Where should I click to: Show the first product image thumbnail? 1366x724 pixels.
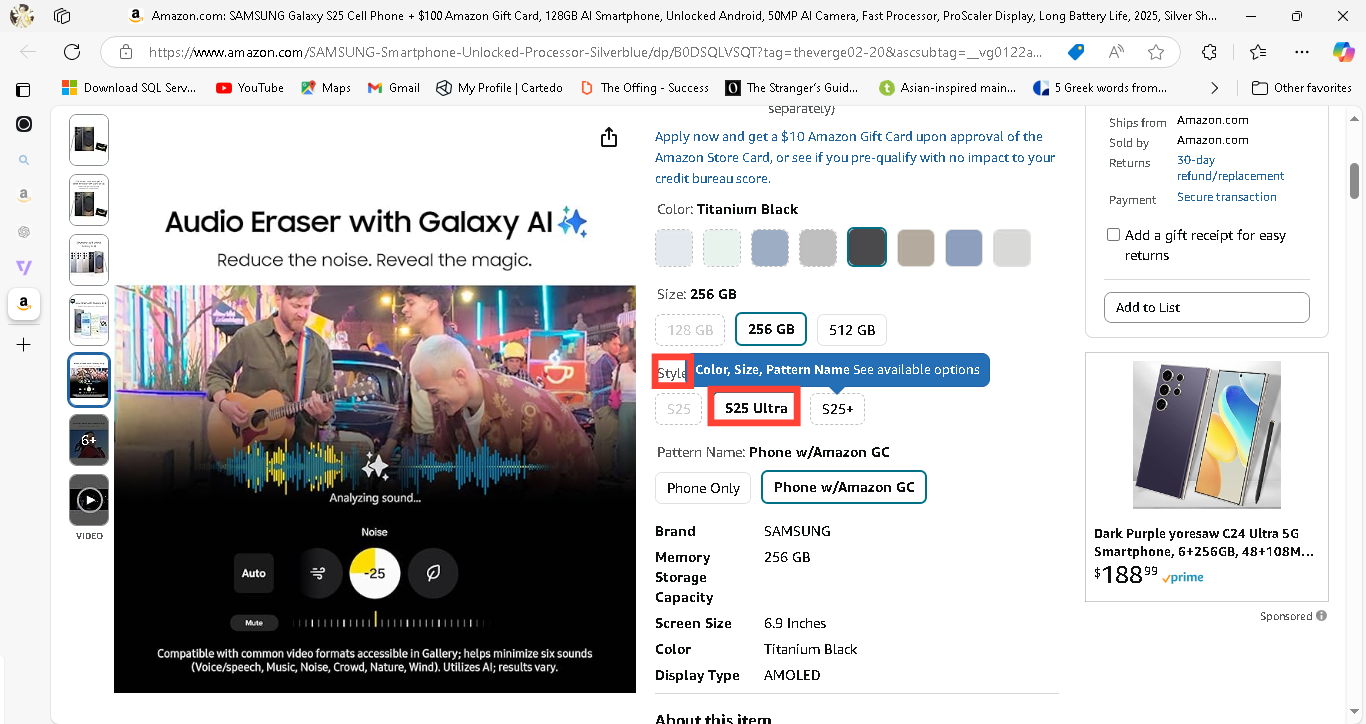point(89,140)
